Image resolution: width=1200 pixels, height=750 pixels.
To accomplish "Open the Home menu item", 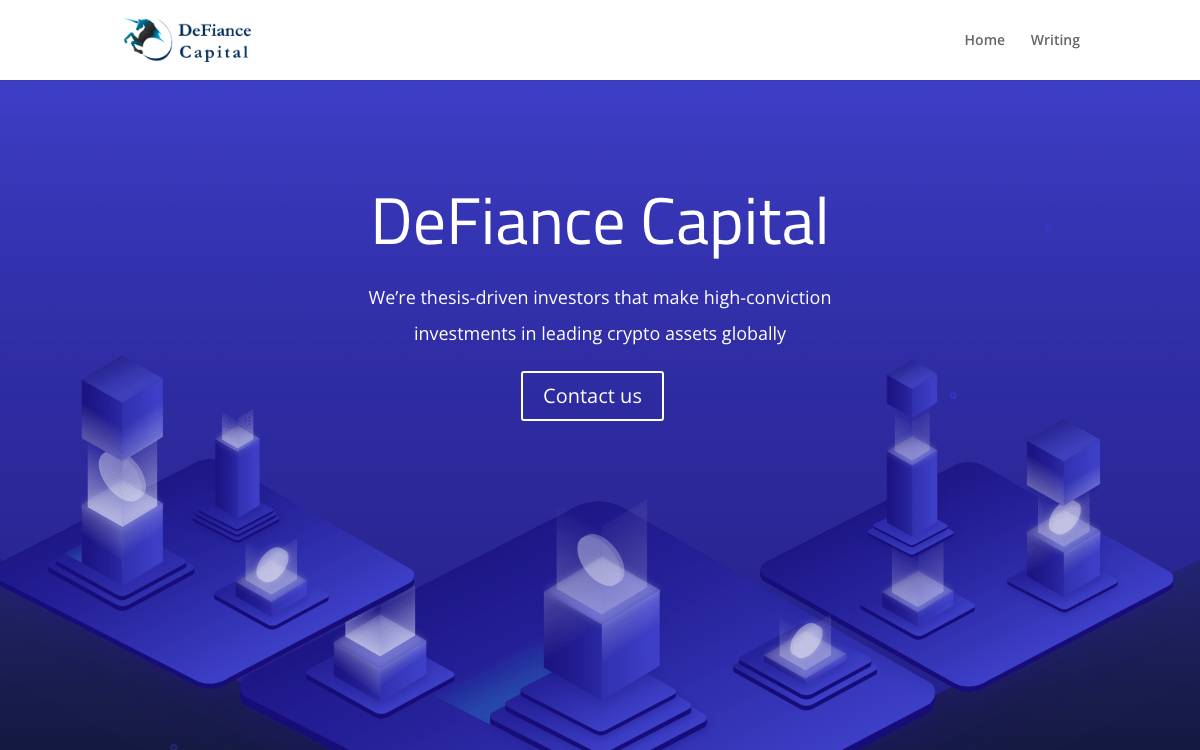I will point(984,40).
